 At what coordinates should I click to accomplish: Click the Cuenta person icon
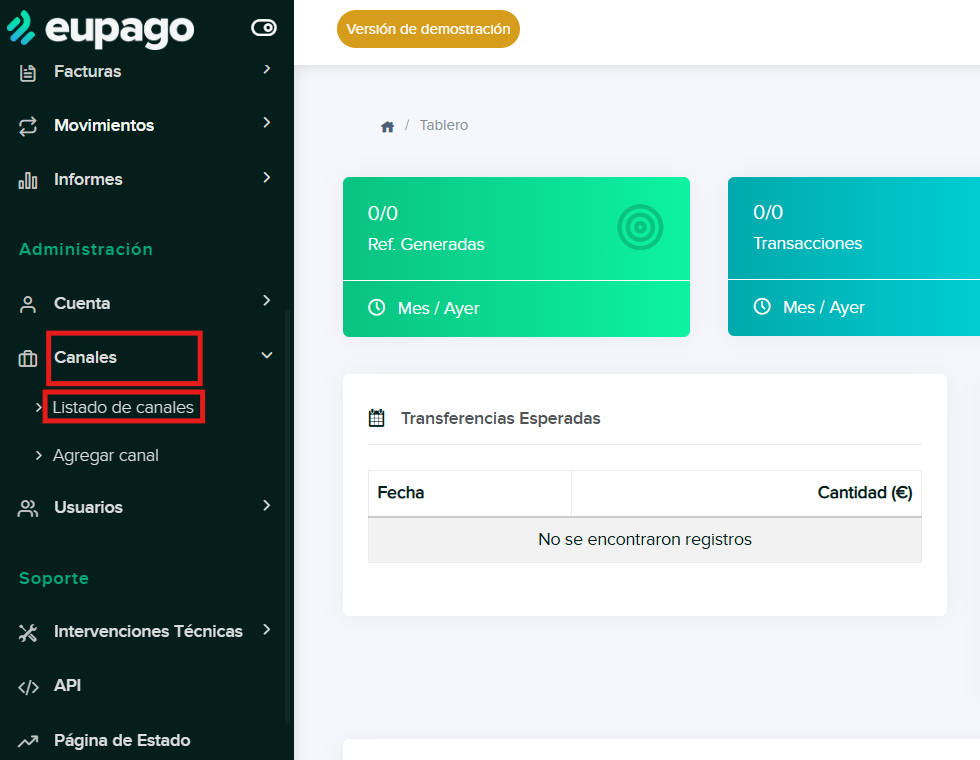pyautogui.click(x=28, y=304)
